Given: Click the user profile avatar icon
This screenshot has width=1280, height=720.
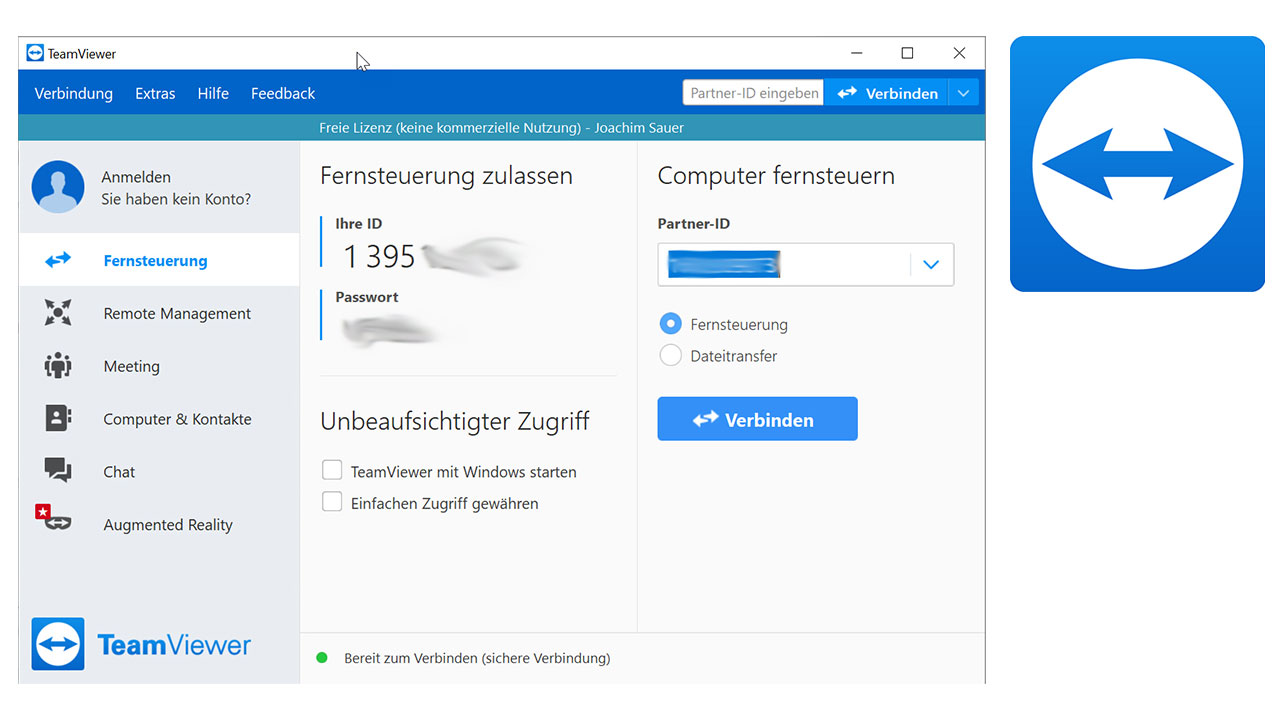Looking at the screenshot, I should tap(58, 187).
